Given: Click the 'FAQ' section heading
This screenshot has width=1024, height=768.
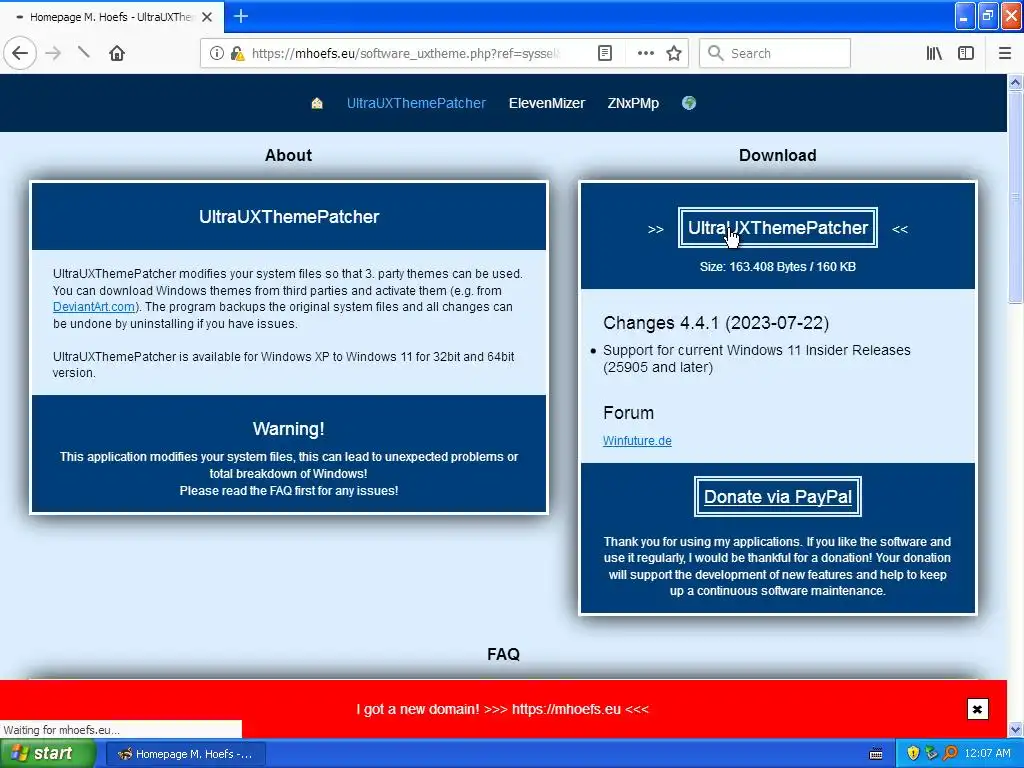Looking at the screenshot, I should click(x=504, y=654).
